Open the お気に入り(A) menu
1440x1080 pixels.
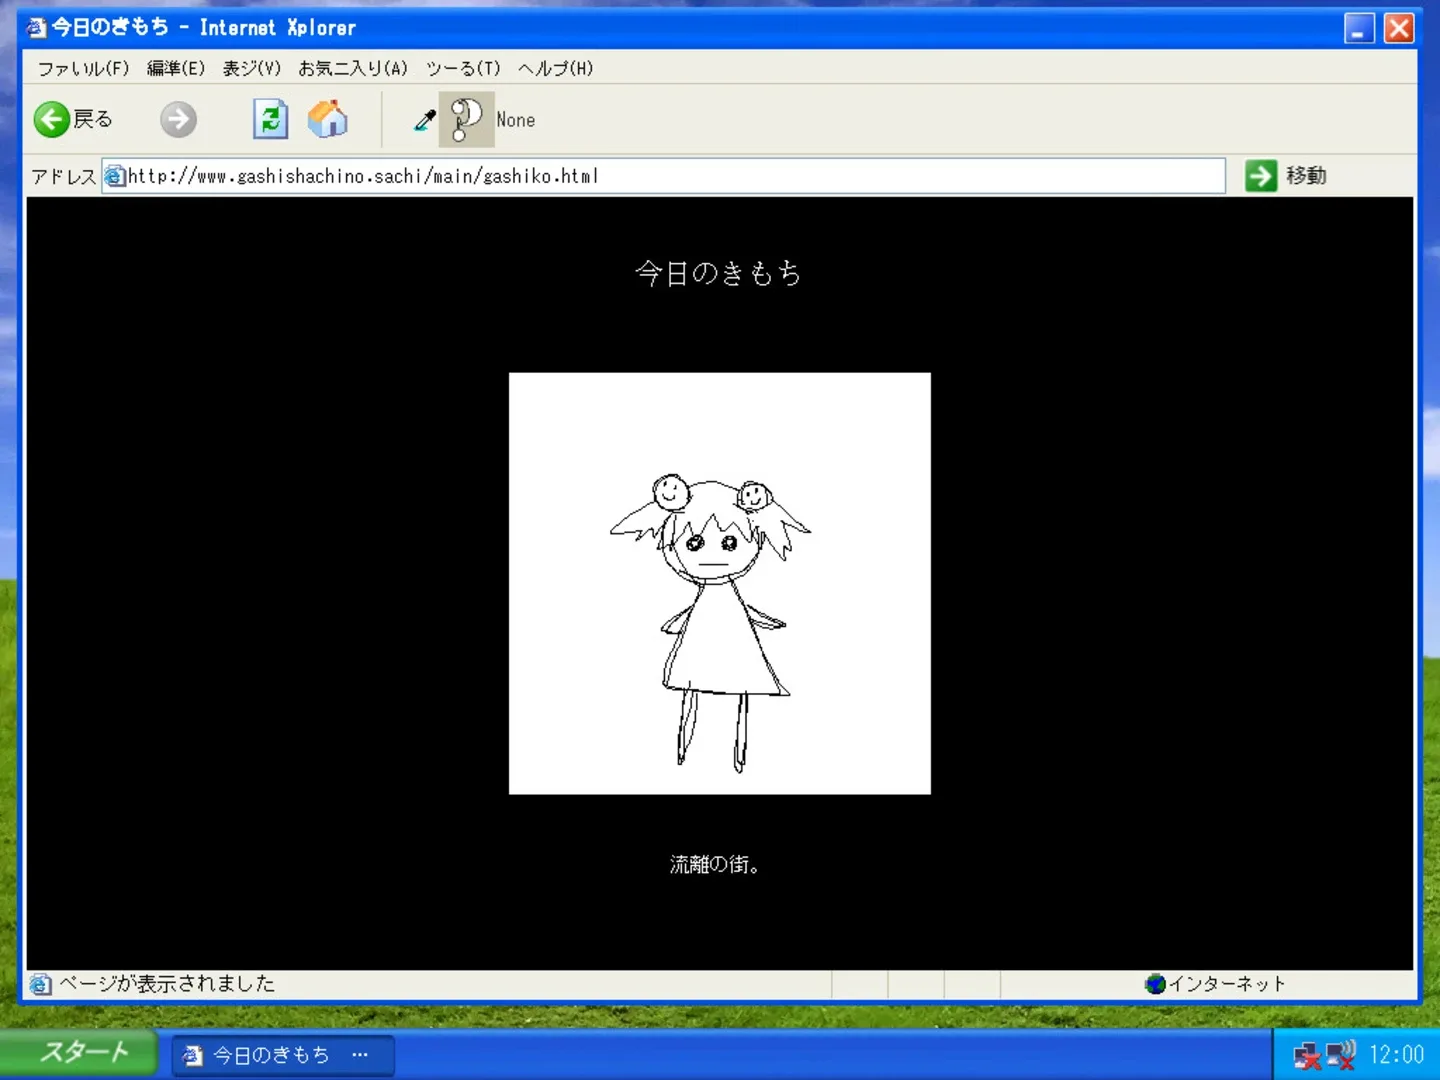(x=352, y=68)
